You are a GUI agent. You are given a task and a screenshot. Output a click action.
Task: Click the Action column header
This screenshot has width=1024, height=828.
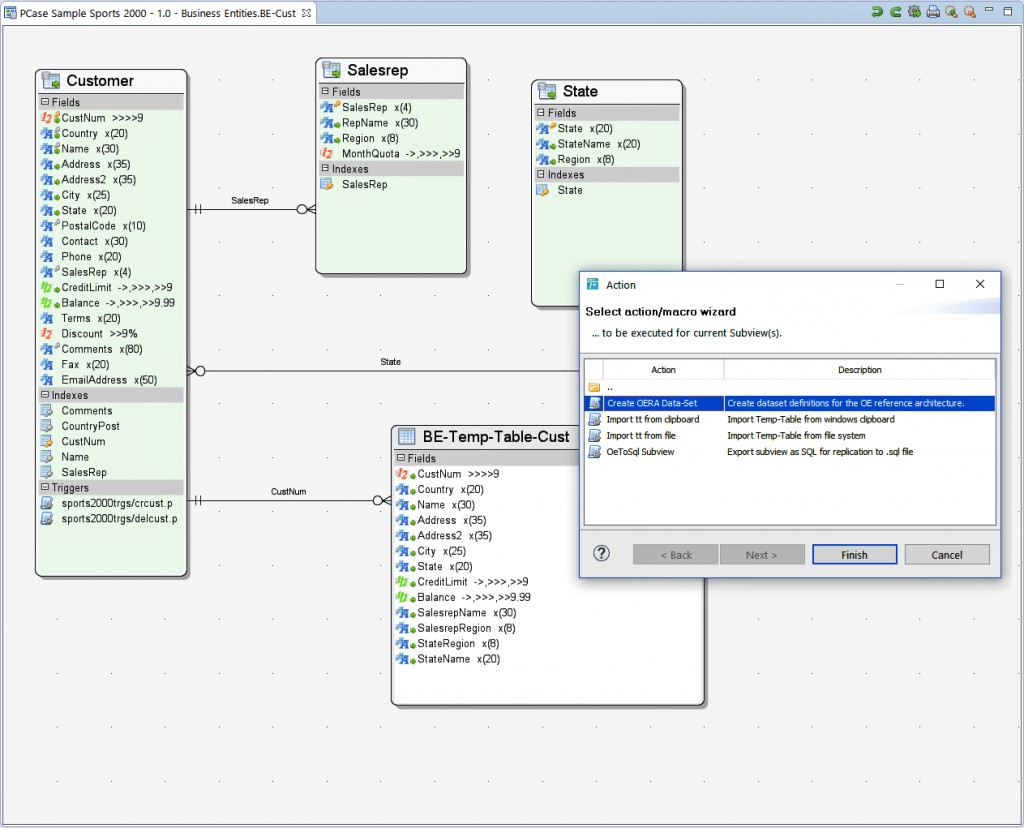(x=663, y=369)
